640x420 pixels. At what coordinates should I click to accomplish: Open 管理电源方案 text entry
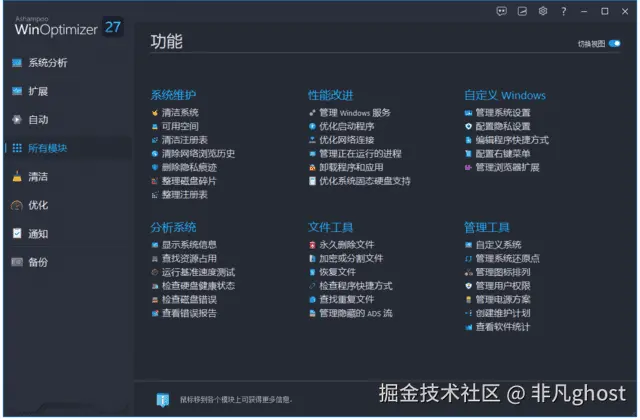click(x=503, y=300)
